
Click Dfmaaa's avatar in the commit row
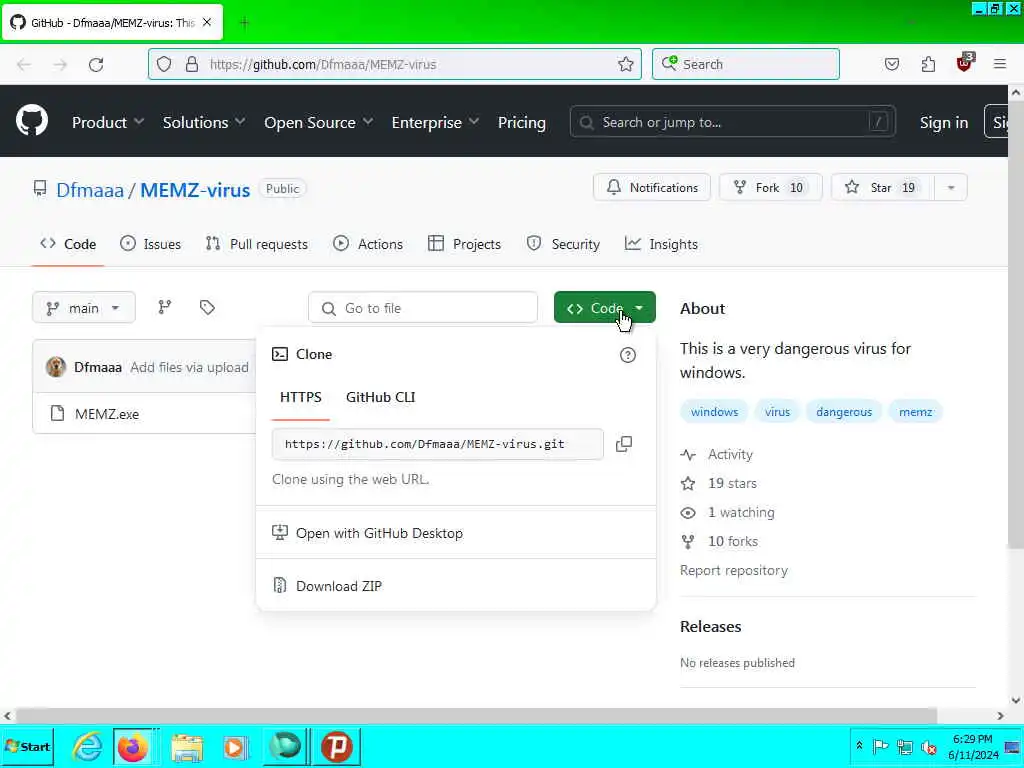pos(56,367)
